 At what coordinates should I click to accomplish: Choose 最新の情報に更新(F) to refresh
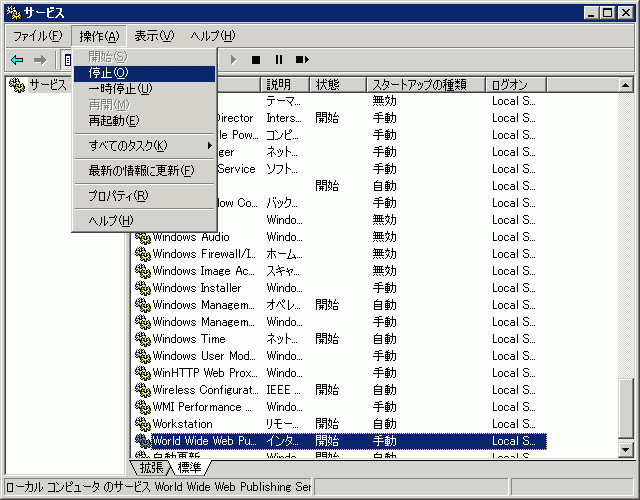144,171
